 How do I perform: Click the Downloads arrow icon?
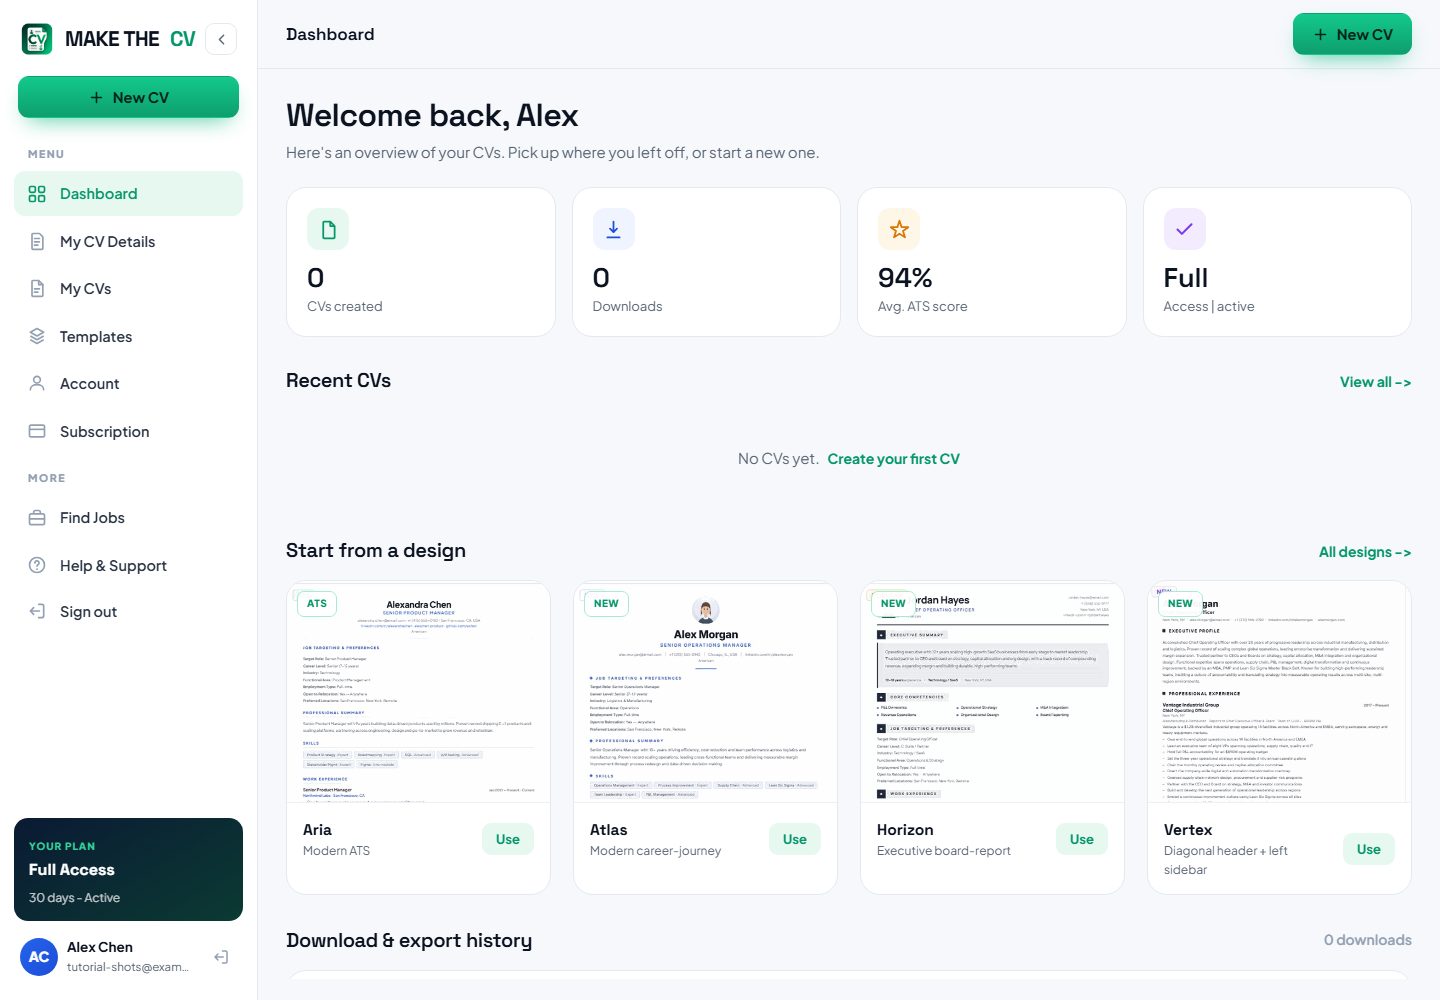point(613,229)
